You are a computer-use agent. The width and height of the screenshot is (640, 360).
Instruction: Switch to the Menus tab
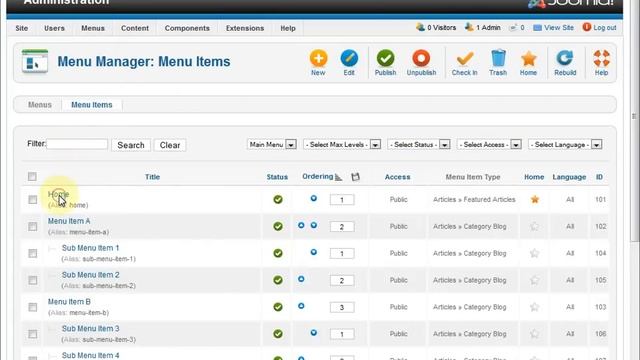point(40,105)
